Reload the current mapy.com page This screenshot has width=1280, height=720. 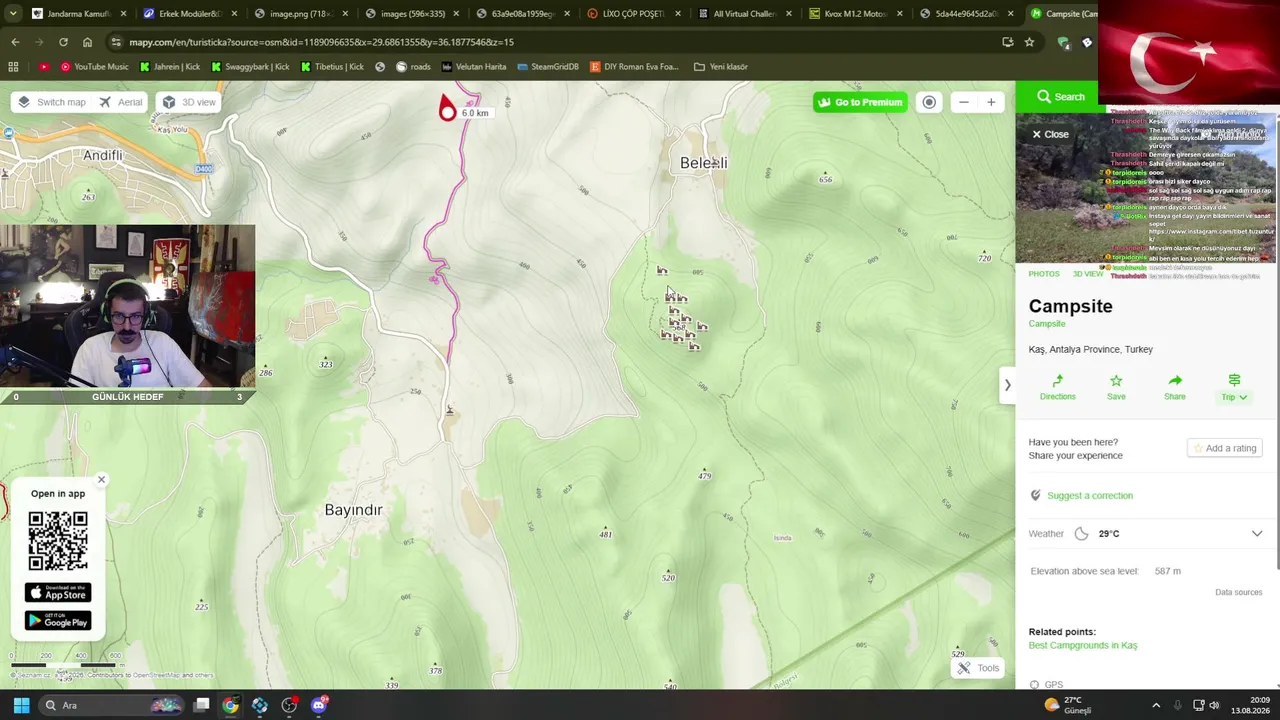63,42
